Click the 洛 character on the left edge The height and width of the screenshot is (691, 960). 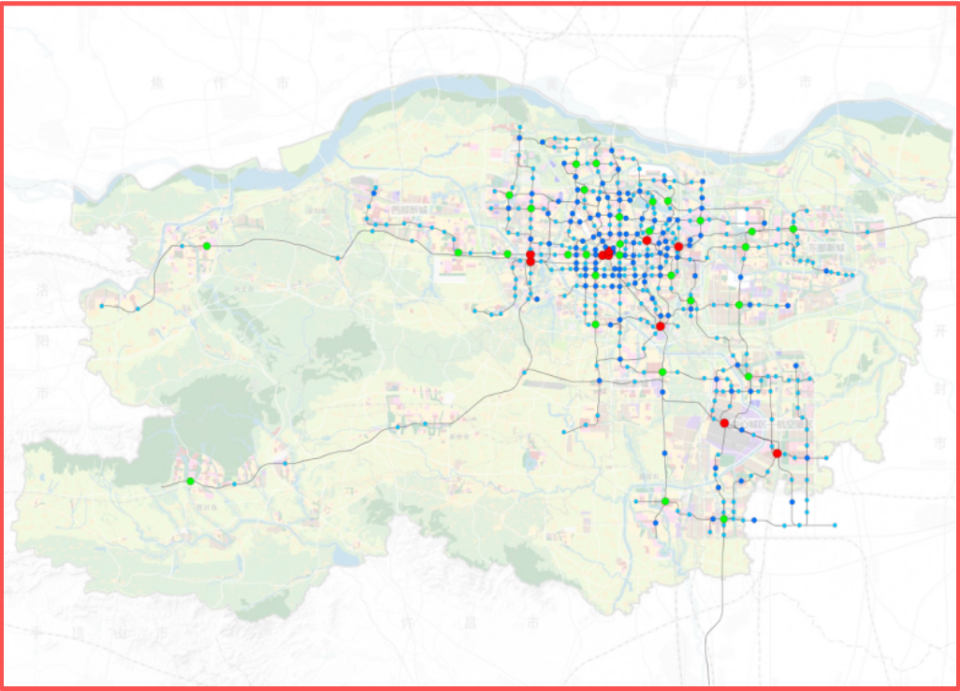(x=42, y=289)
